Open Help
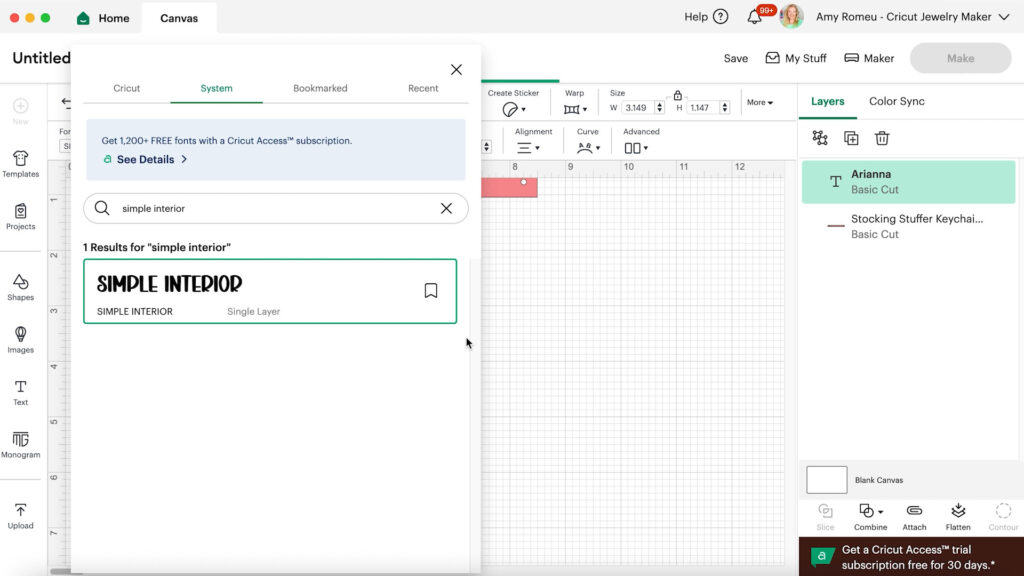1024x576 pixels. pos(706,17)
